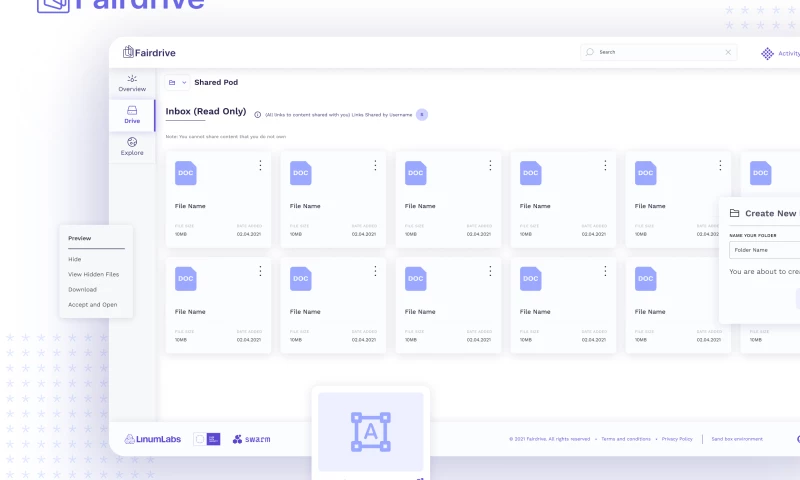Open the Activity diamond icon
800x480 pixels.
[x=767, y=54]
